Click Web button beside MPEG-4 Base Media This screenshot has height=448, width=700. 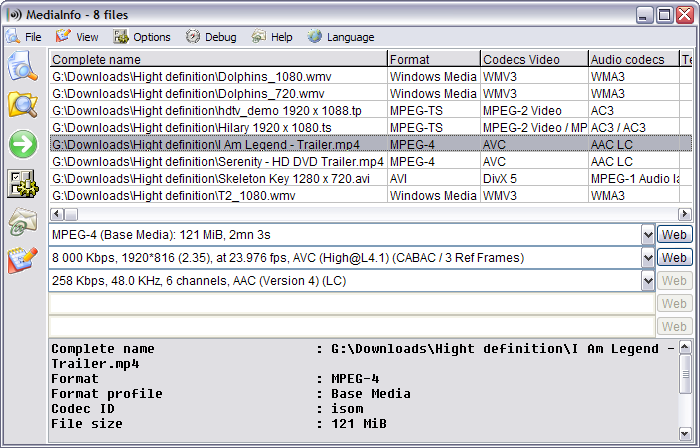(674, 235)
